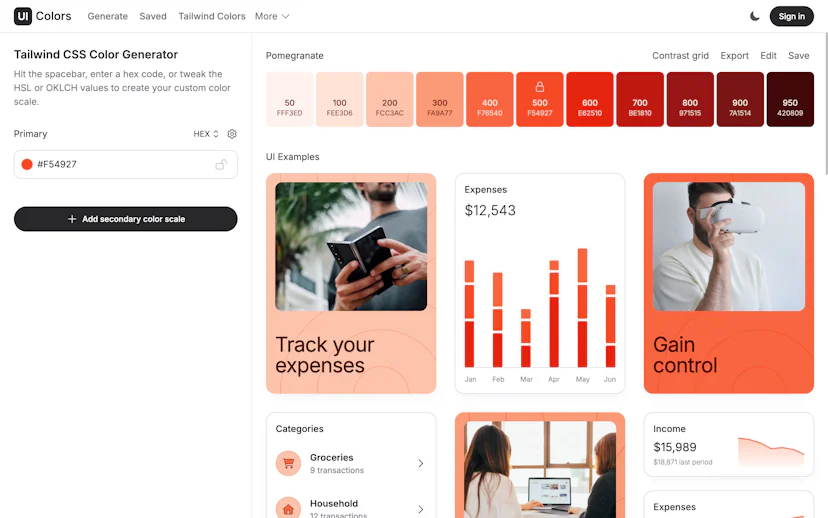
Task: Click the Groceries shopping cart icon
Action: [x=288, y=463]
